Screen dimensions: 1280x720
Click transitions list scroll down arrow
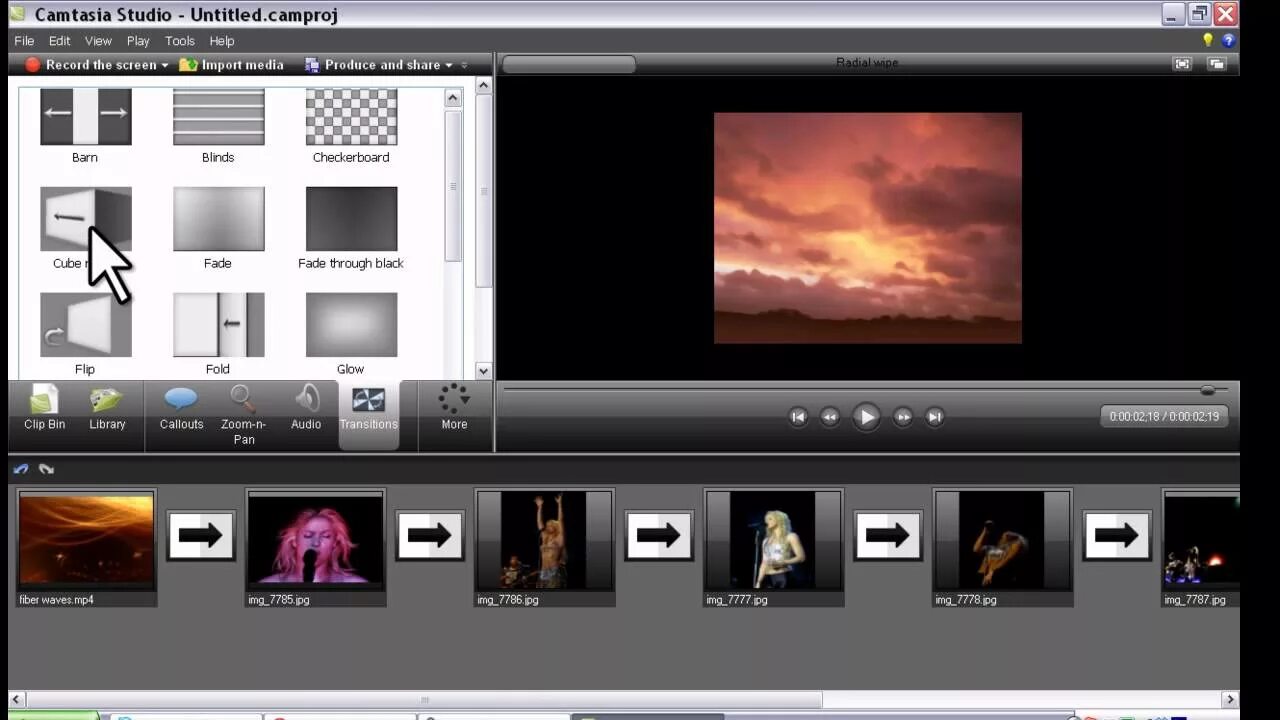coord(484,370)
